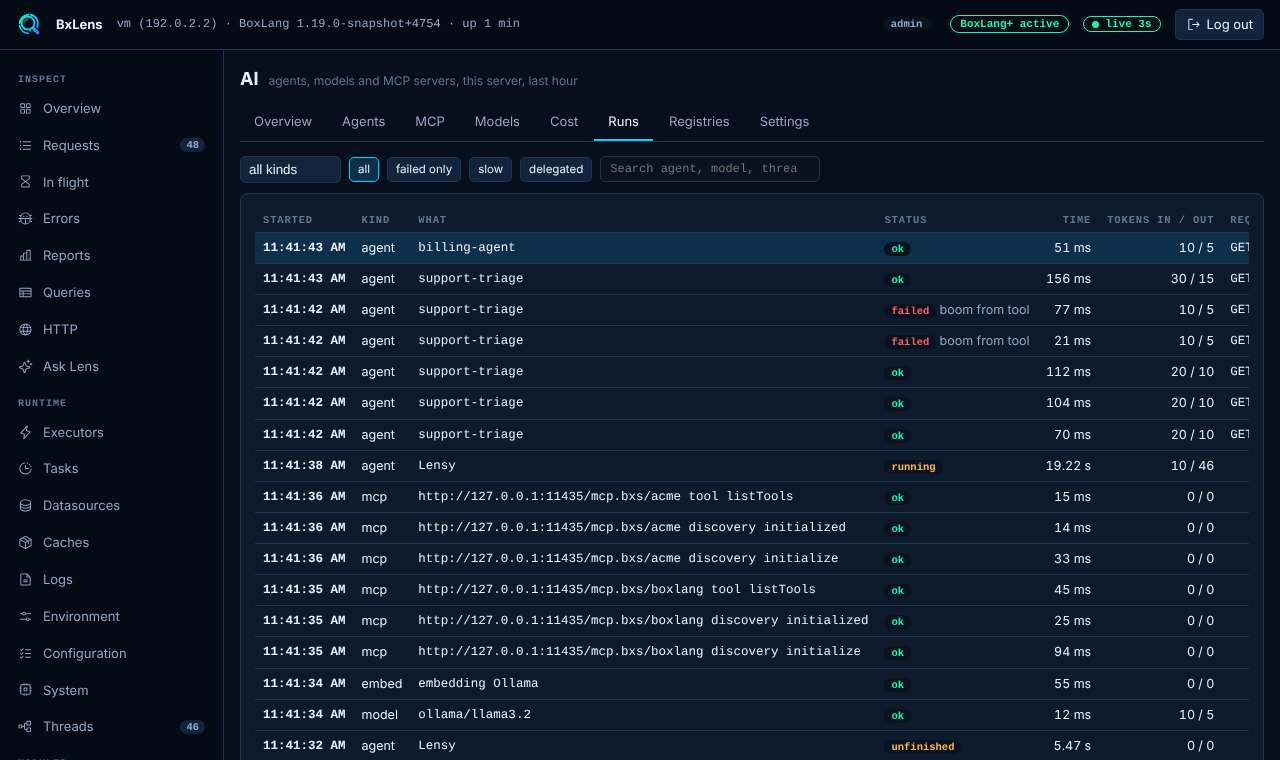This screenshot has width=1280, height=760.
Task: Open the 'all kinds' dropdown
Action: (290, 169)
